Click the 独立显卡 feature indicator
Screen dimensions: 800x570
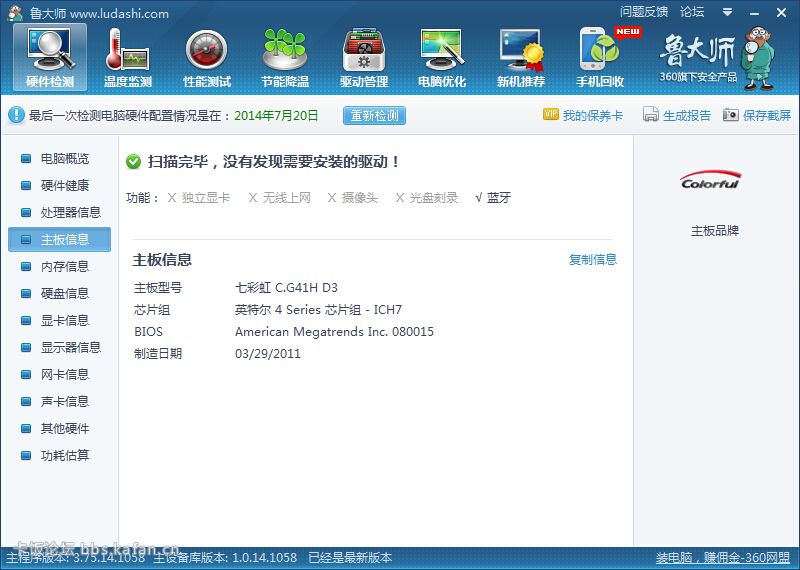tap(198, 197)
